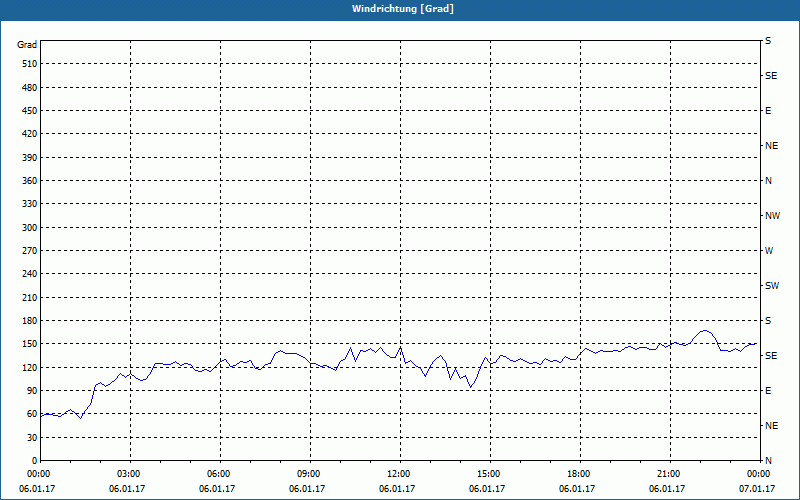The height and width of the screenshot is (500, 800).
Task: Click the 03:00 time label
Action: pyautogui.click(x=130, y=474)
